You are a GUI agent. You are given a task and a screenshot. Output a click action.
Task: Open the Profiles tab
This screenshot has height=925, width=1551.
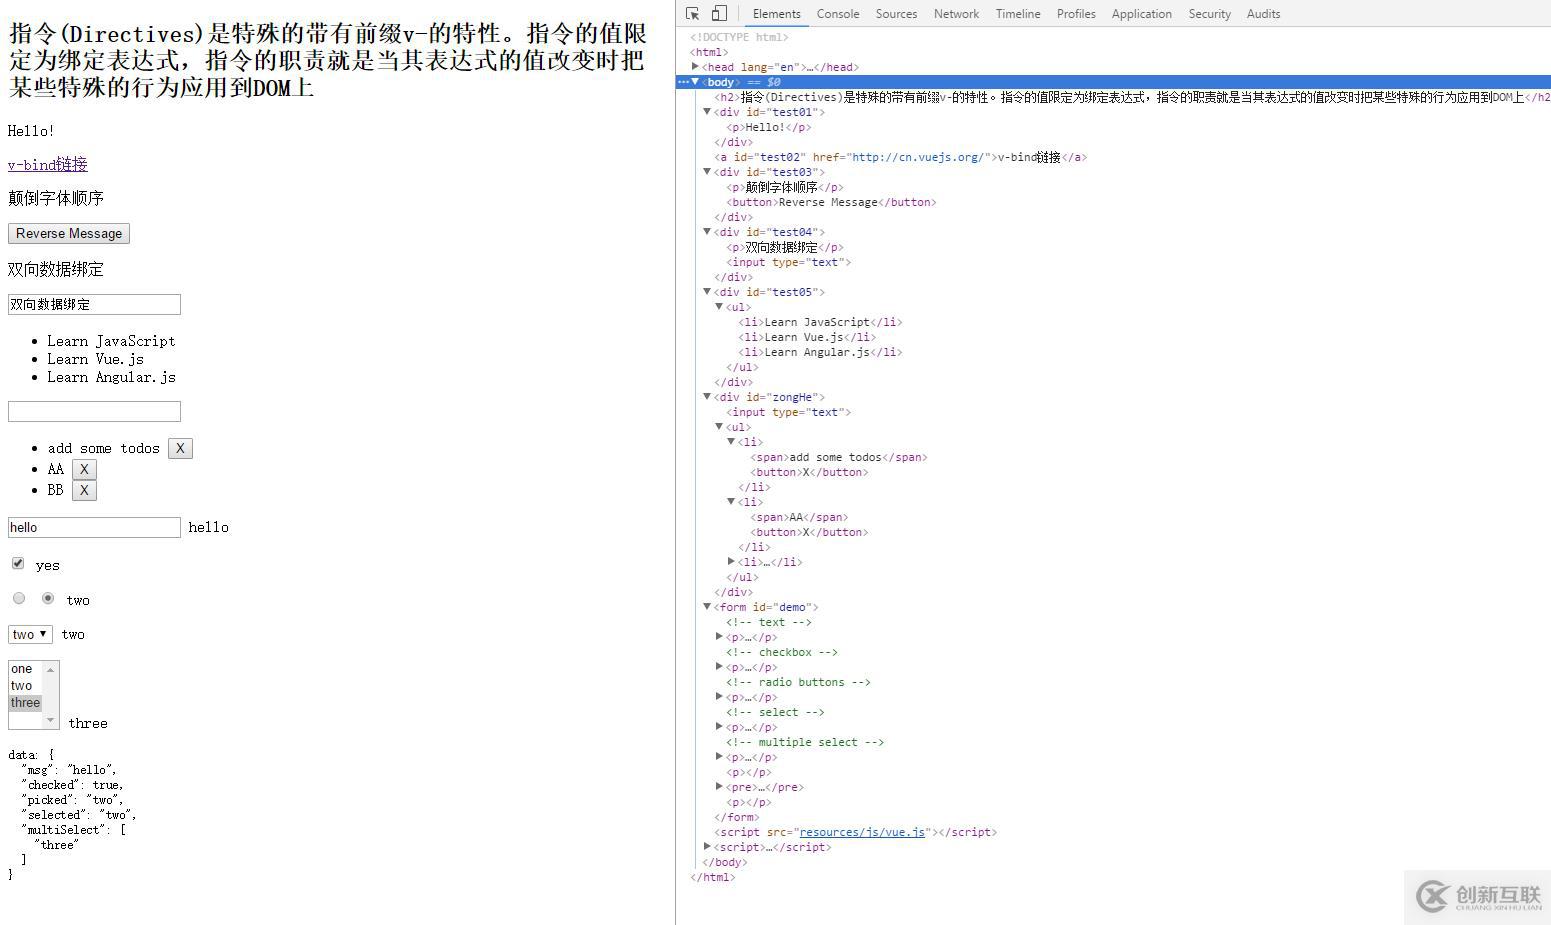[1076, 14]
